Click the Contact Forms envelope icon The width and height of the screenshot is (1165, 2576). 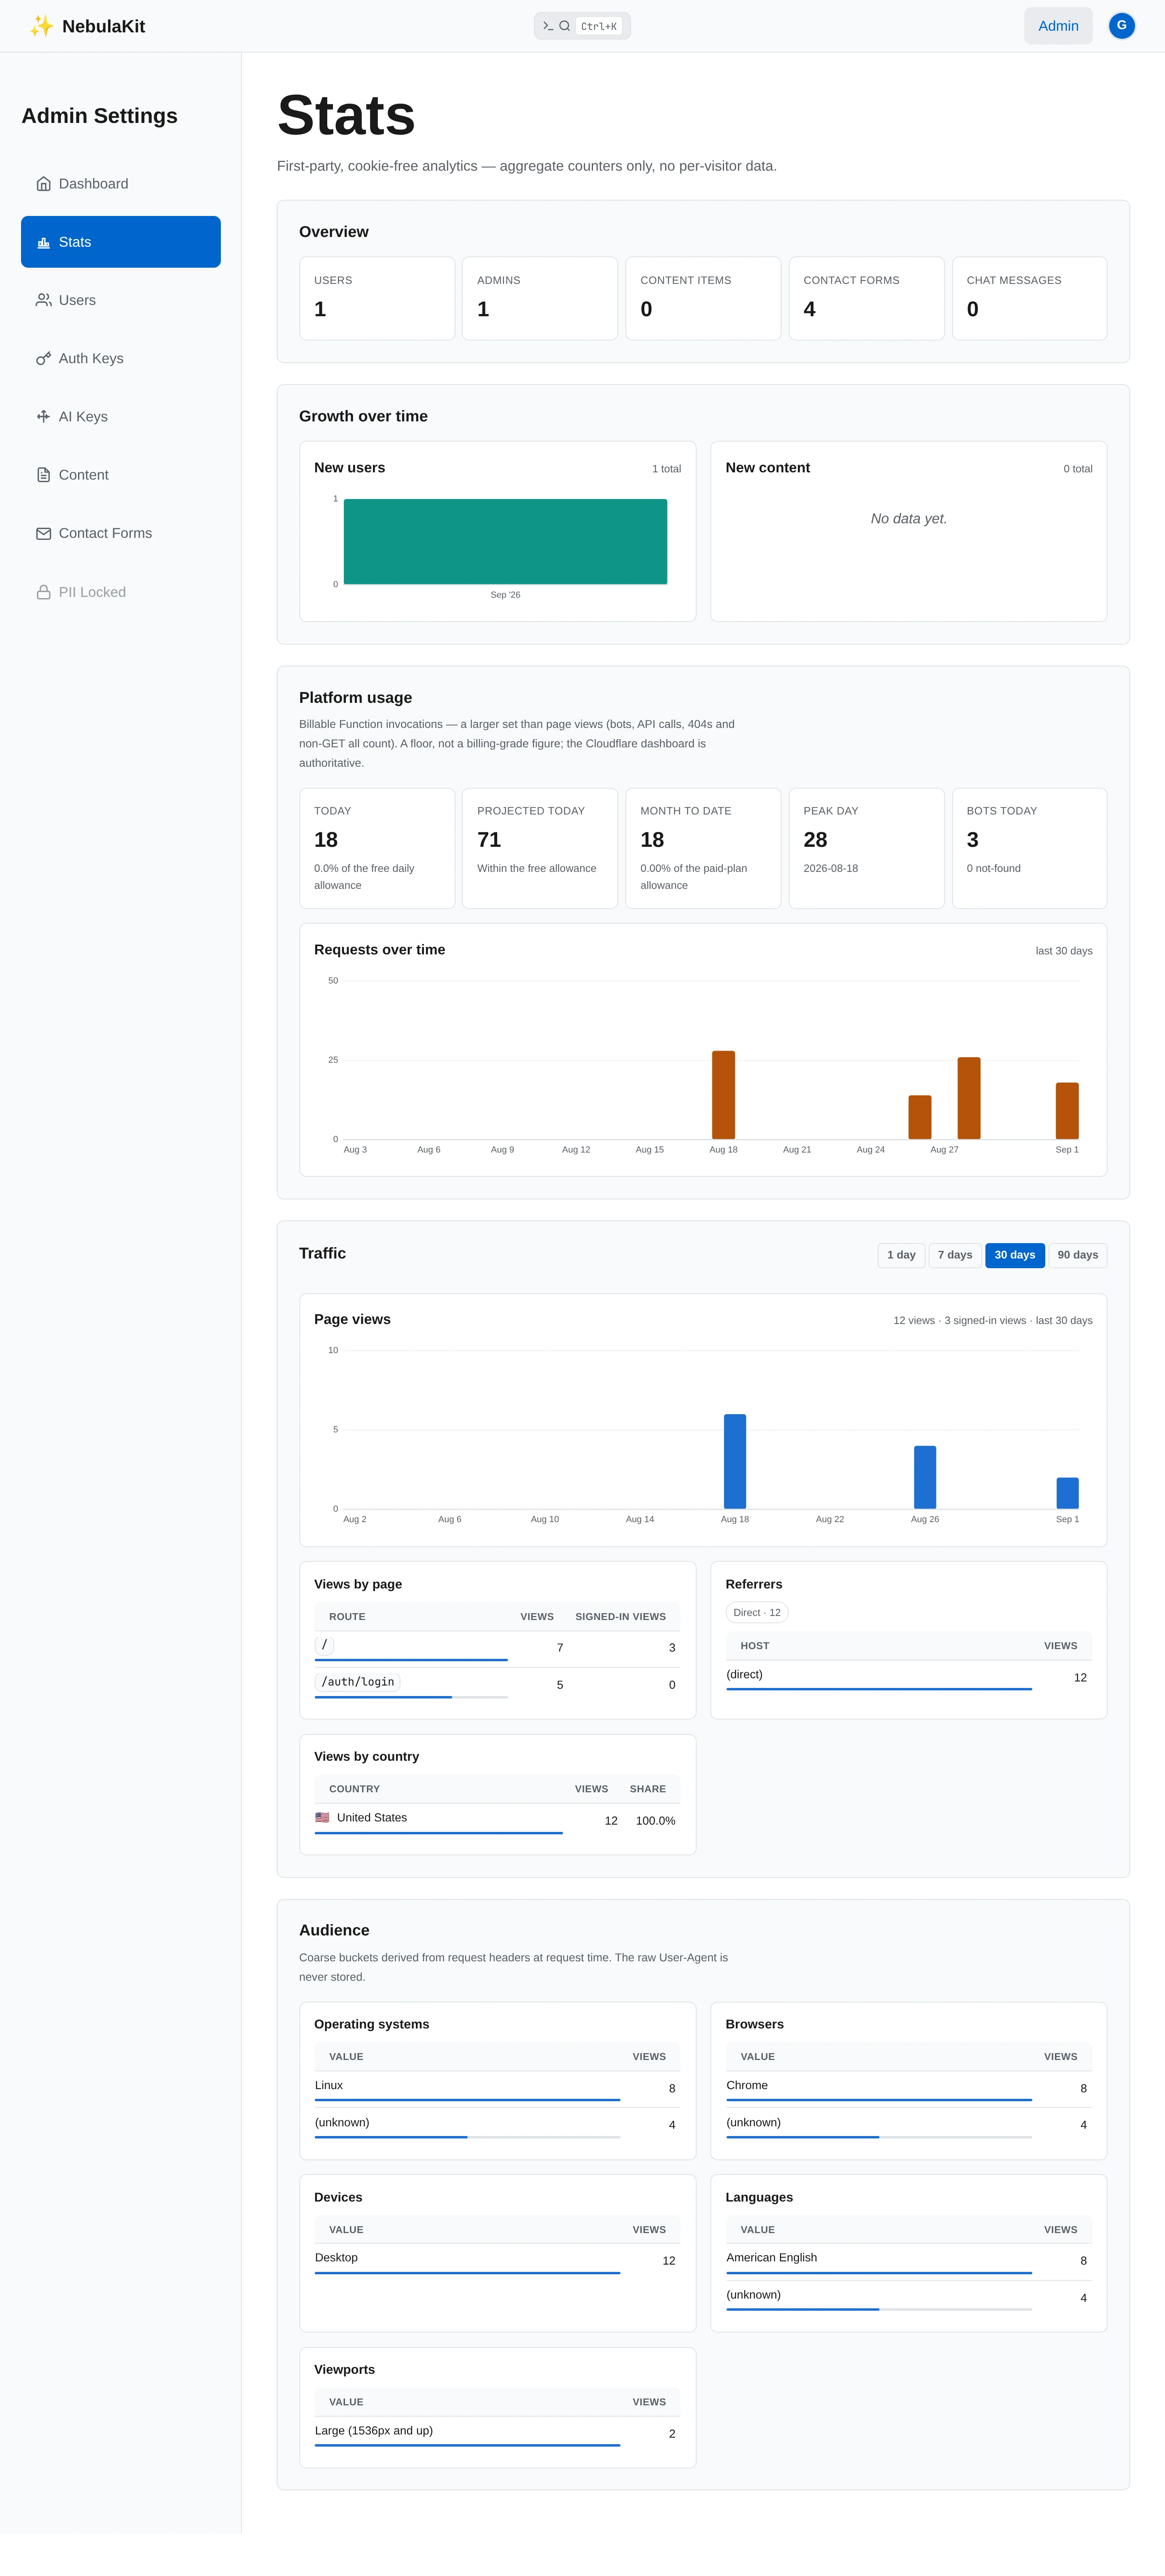[44, 534]
